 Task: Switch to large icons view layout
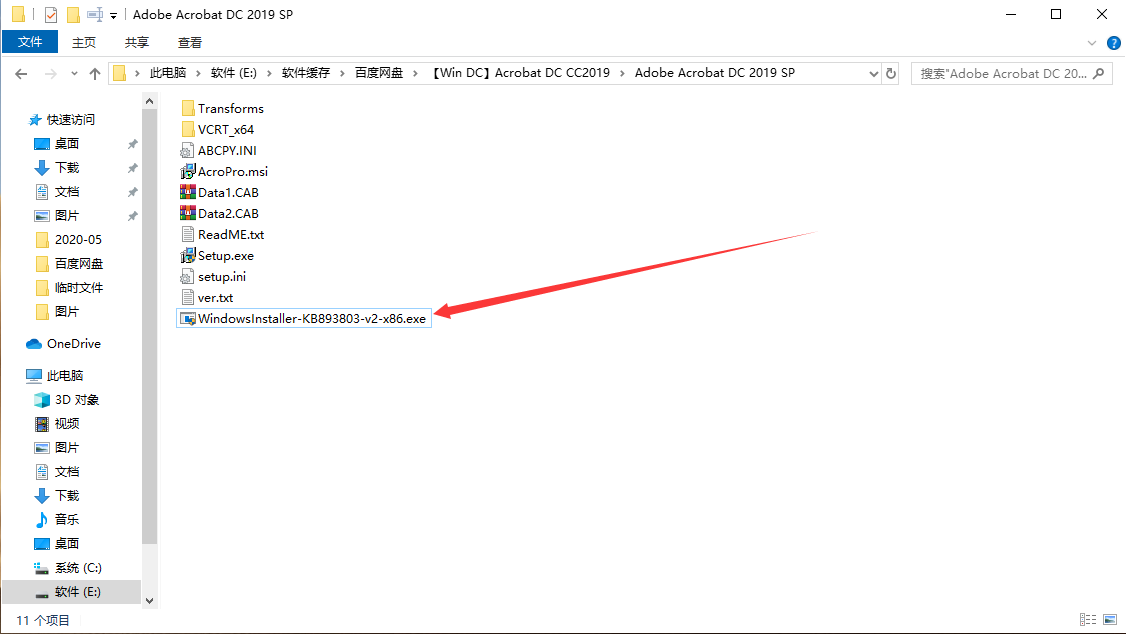[1110, 620]
